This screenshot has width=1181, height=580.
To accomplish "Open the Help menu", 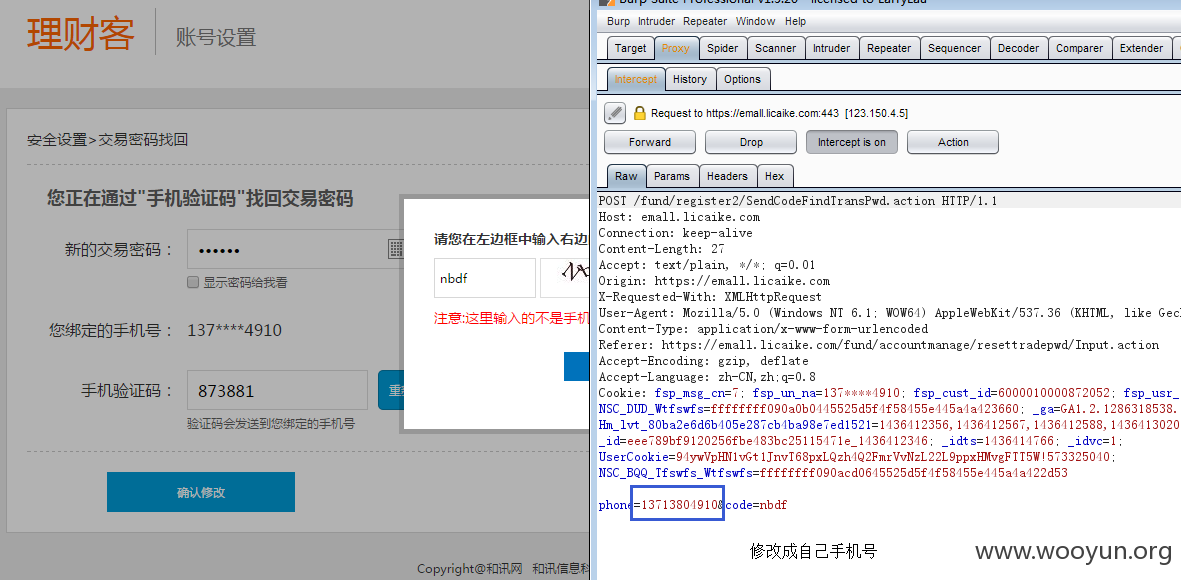I will tap(795, 21).
